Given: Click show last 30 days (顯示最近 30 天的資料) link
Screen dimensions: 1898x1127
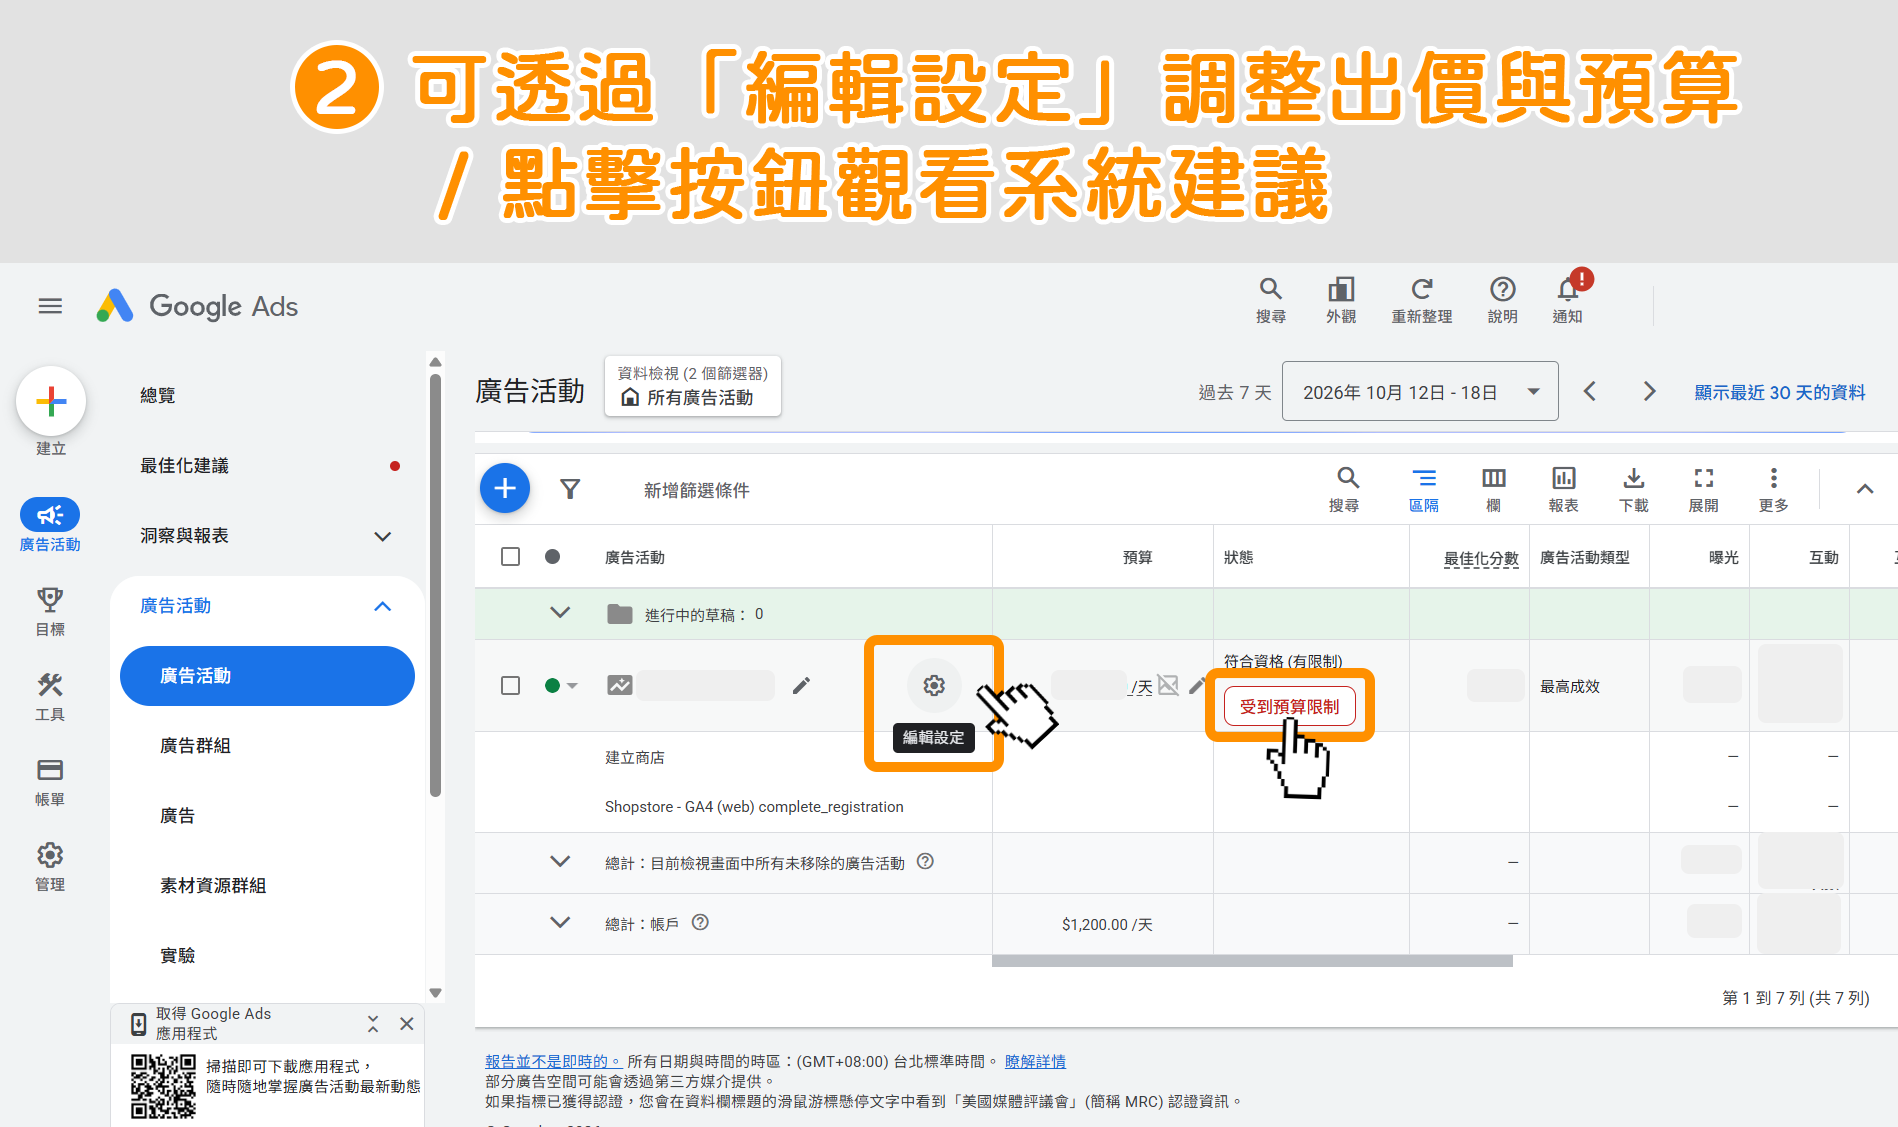Looking at the screenshot, I should point(1780,392).
